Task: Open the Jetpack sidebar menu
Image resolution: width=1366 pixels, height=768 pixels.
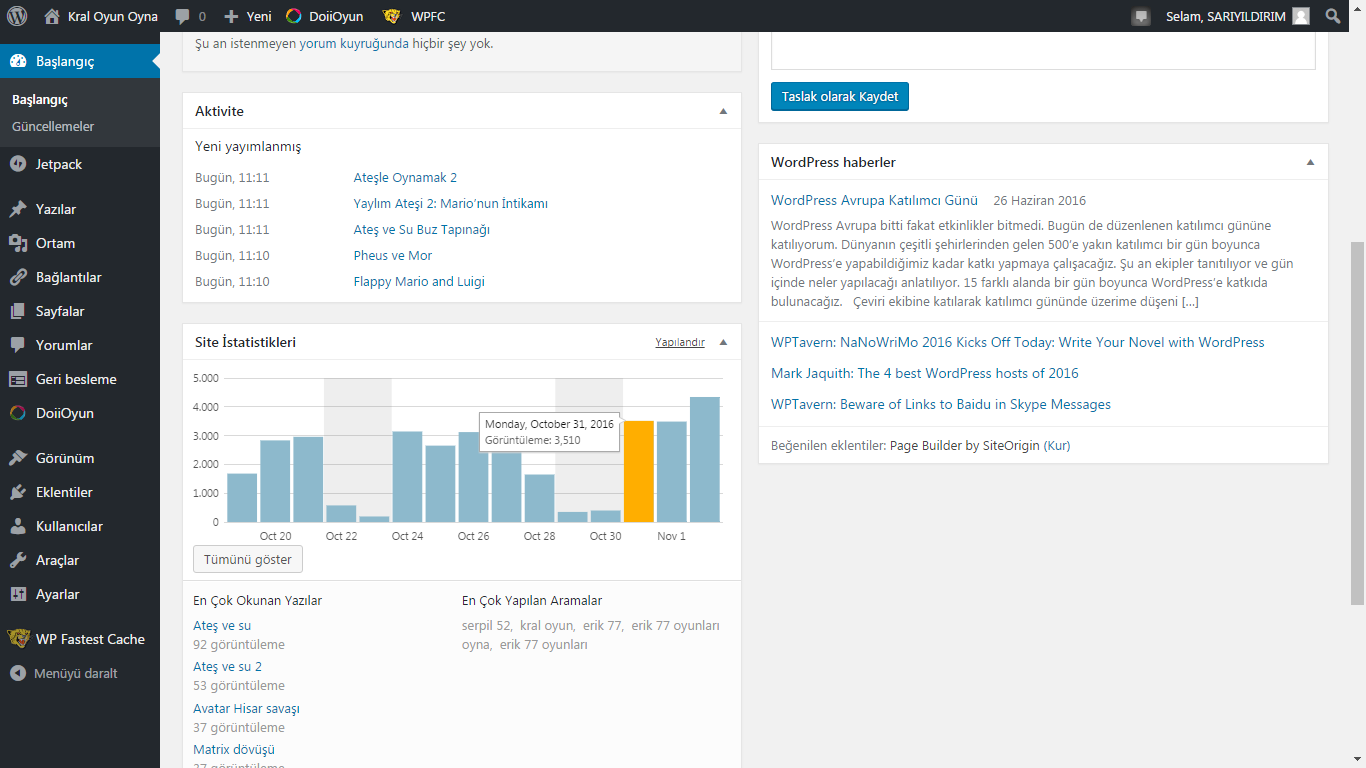Action: pyautogui.click(x=80, y=164)
